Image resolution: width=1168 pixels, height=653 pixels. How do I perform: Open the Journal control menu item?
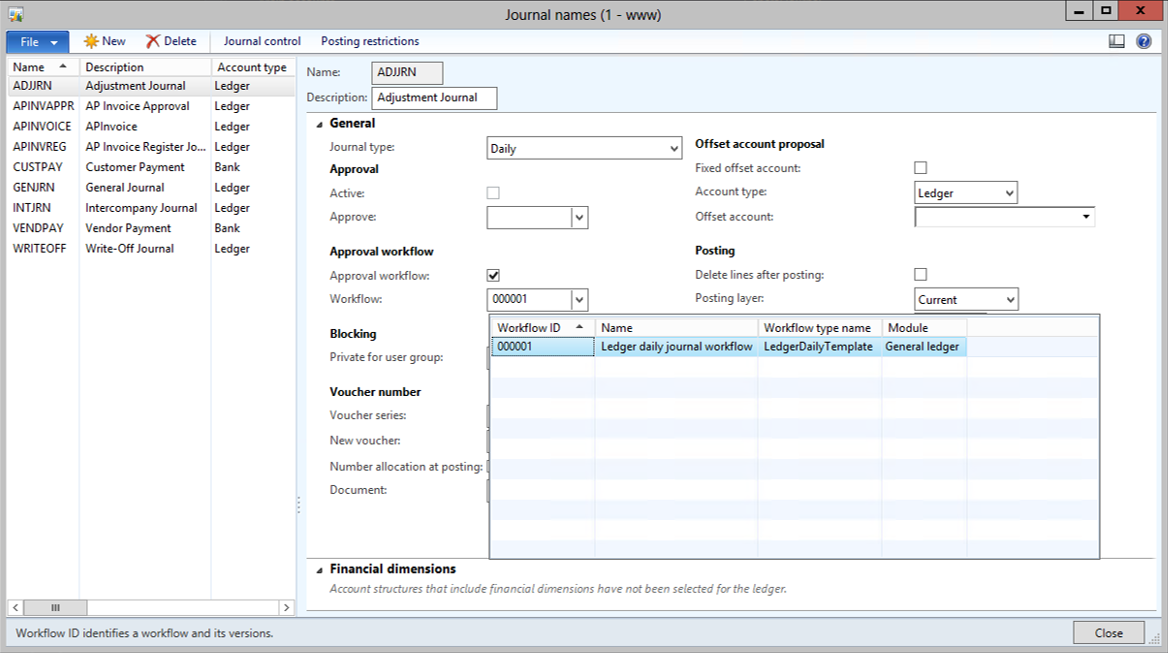tap(262, 41)
